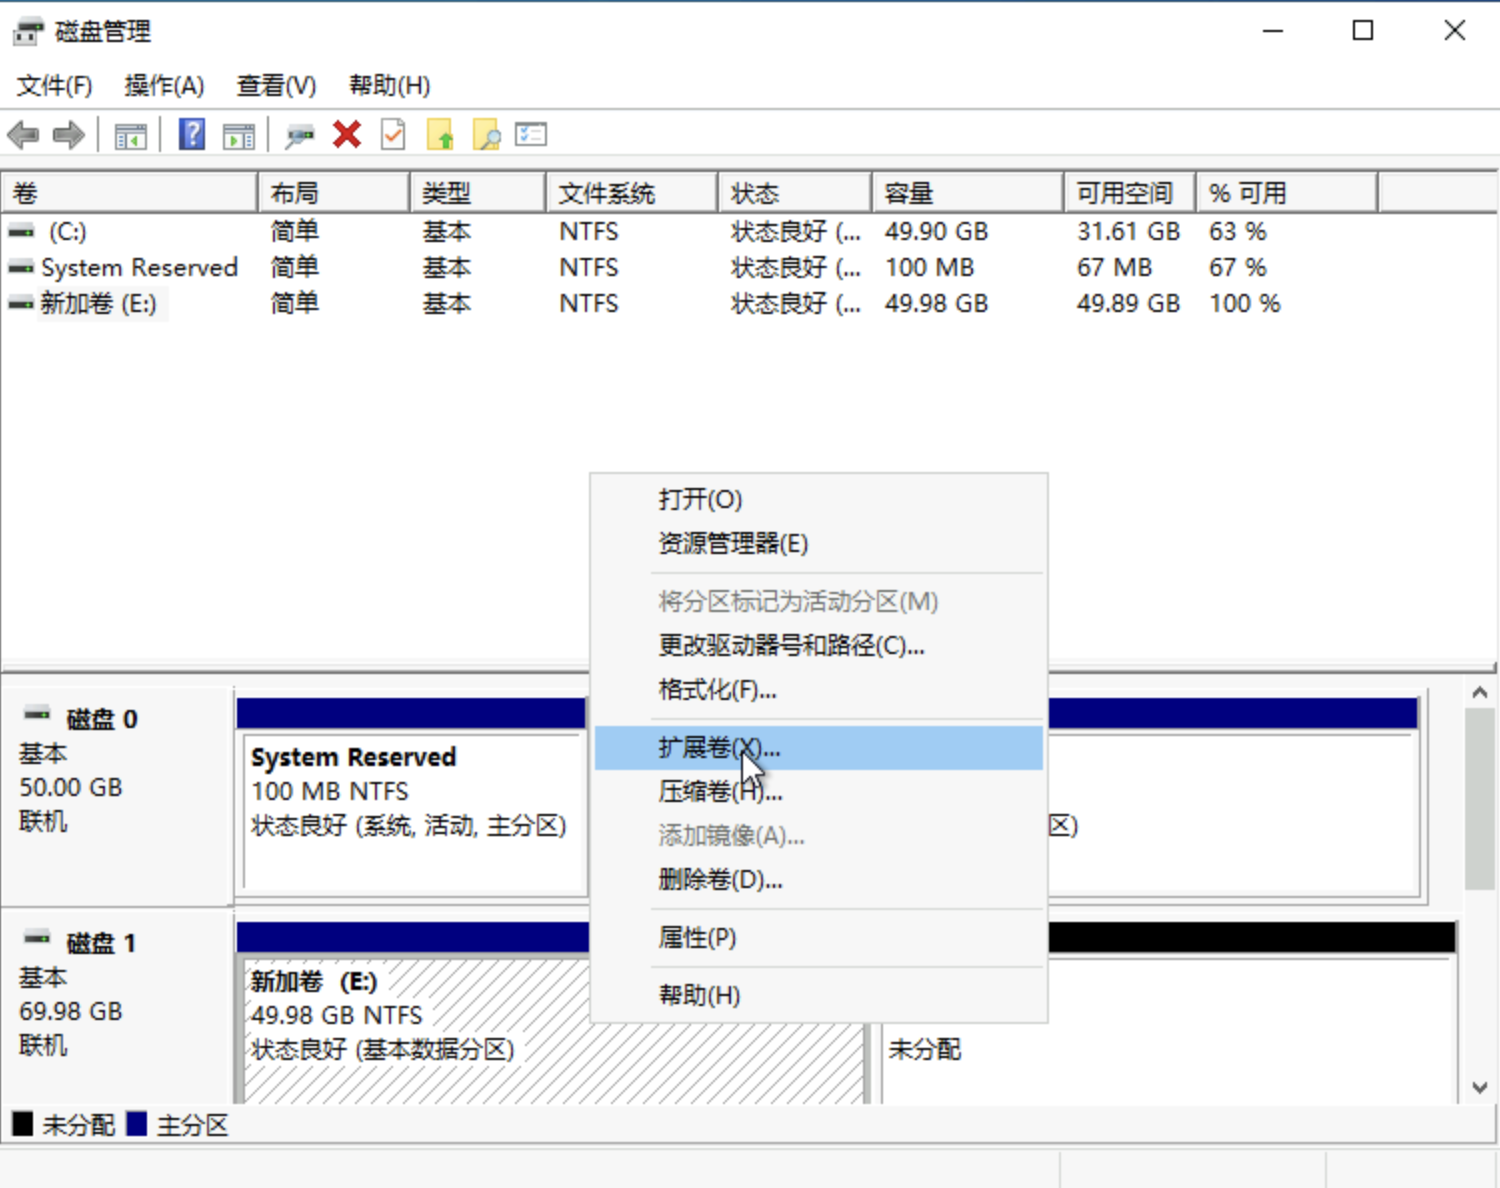Sort by the 类型 column header
The height and width of the screenshot is (1188, 1500).
coord(478,193)
